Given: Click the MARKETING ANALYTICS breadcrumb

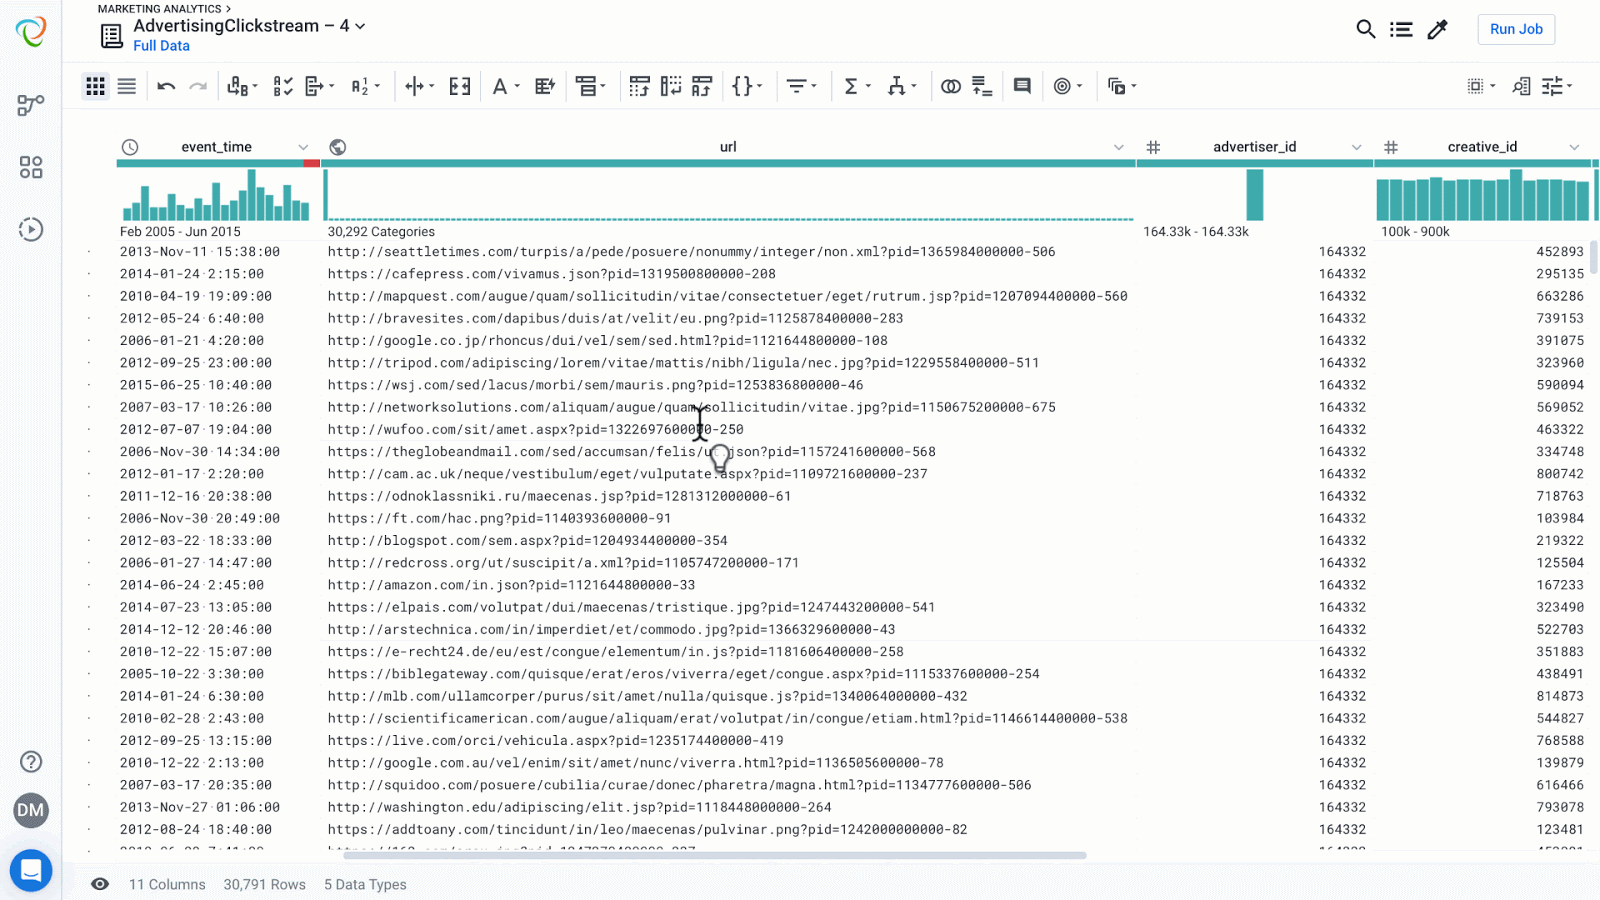Looking at the screenshot, I should [x=159, y=8].
